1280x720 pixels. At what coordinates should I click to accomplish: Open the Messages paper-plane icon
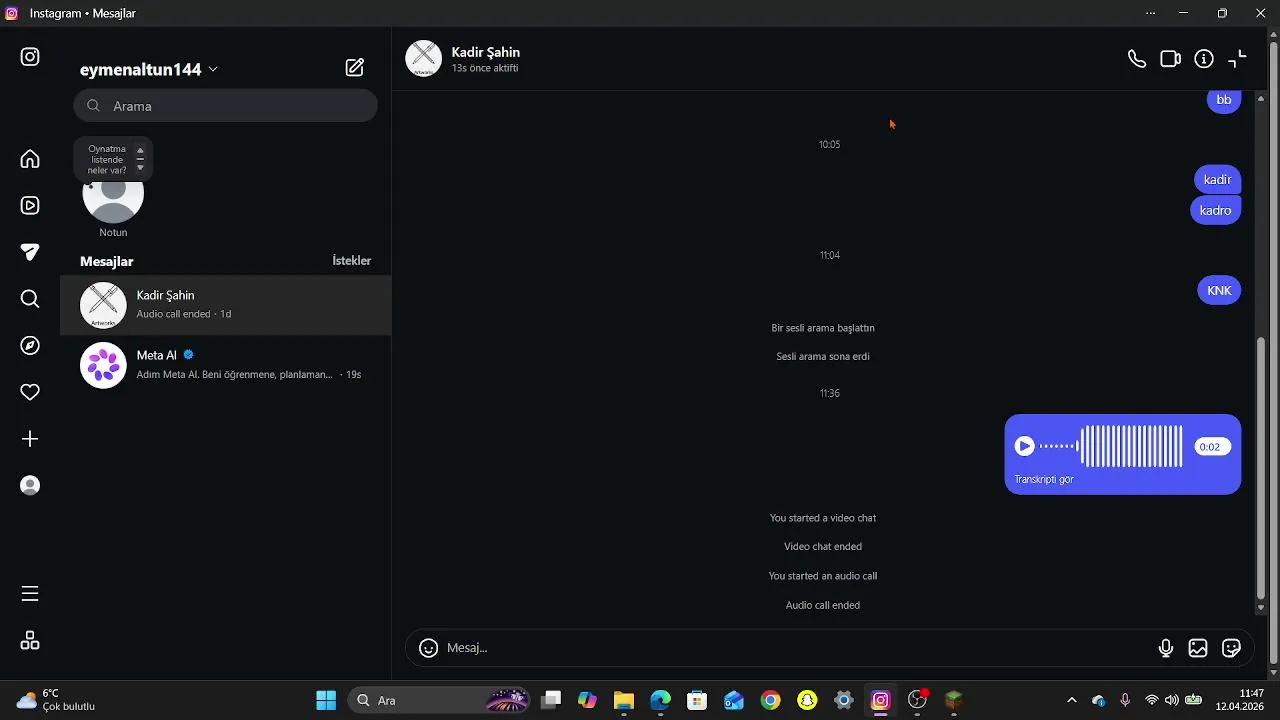(30, 252)
